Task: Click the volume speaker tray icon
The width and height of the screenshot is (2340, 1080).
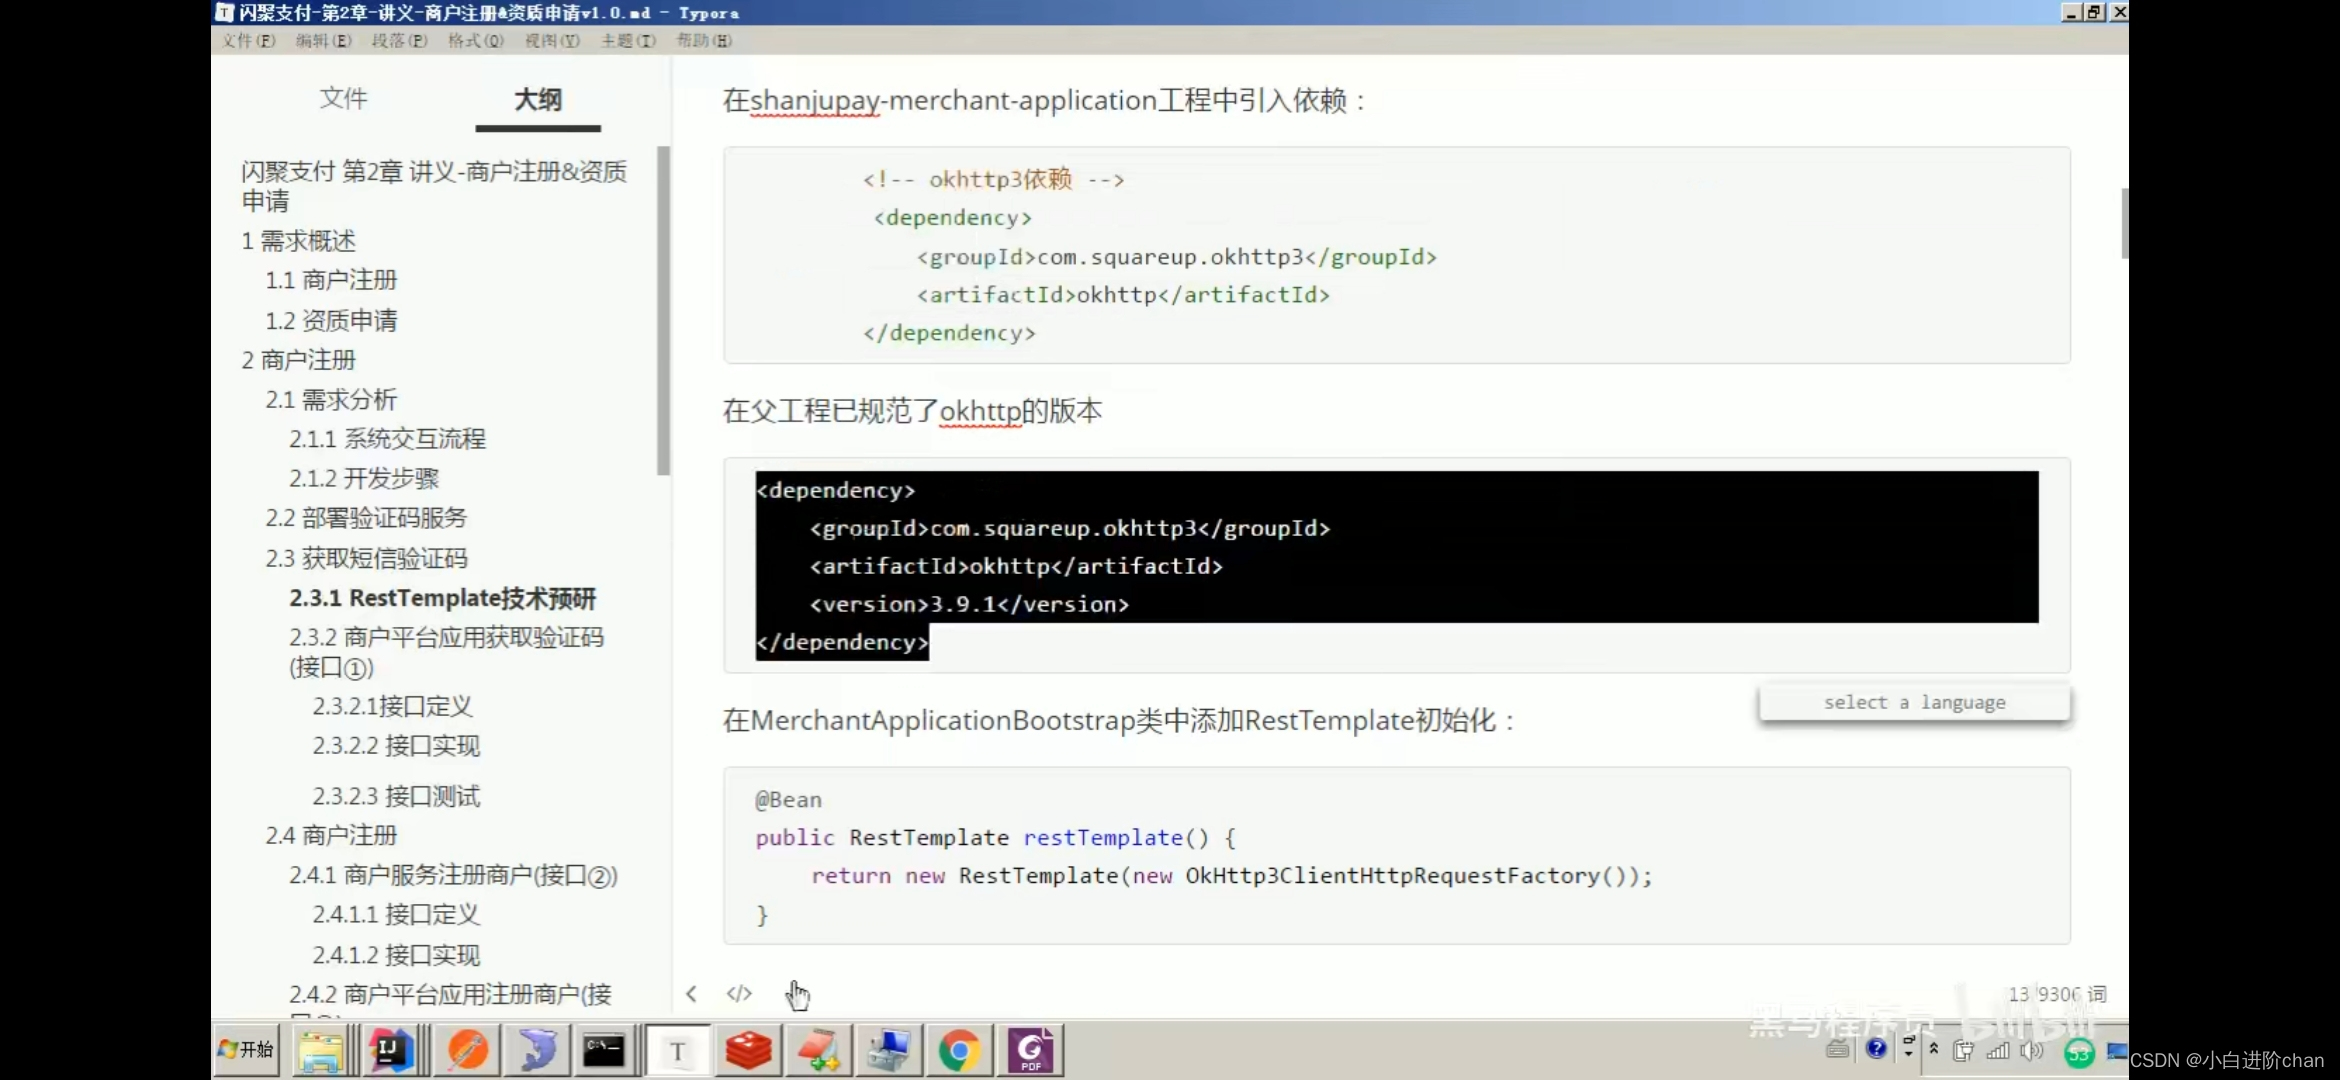Action: click(2031, 1051)
